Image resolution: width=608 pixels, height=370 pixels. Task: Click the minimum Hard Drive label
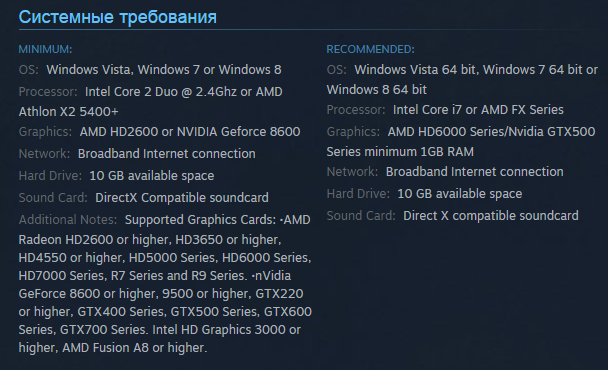point(50,176)
